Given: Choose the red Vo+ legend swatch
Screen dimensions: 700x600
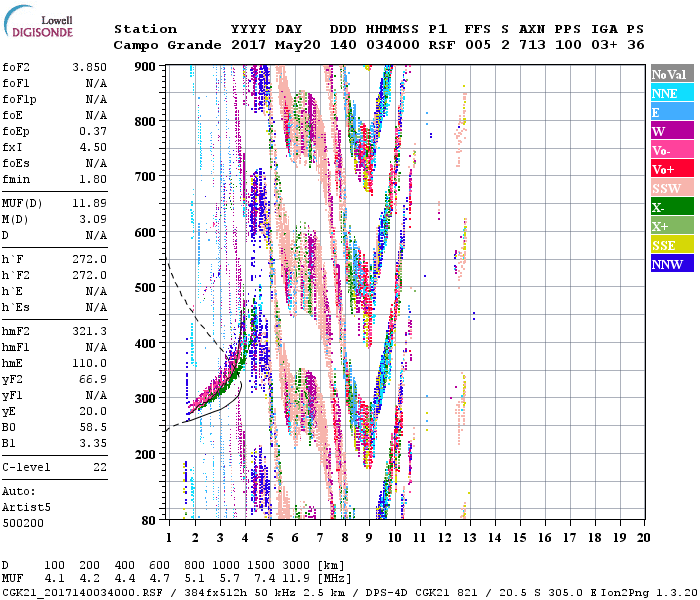Looking at the screenshot, I should (671, 169).
